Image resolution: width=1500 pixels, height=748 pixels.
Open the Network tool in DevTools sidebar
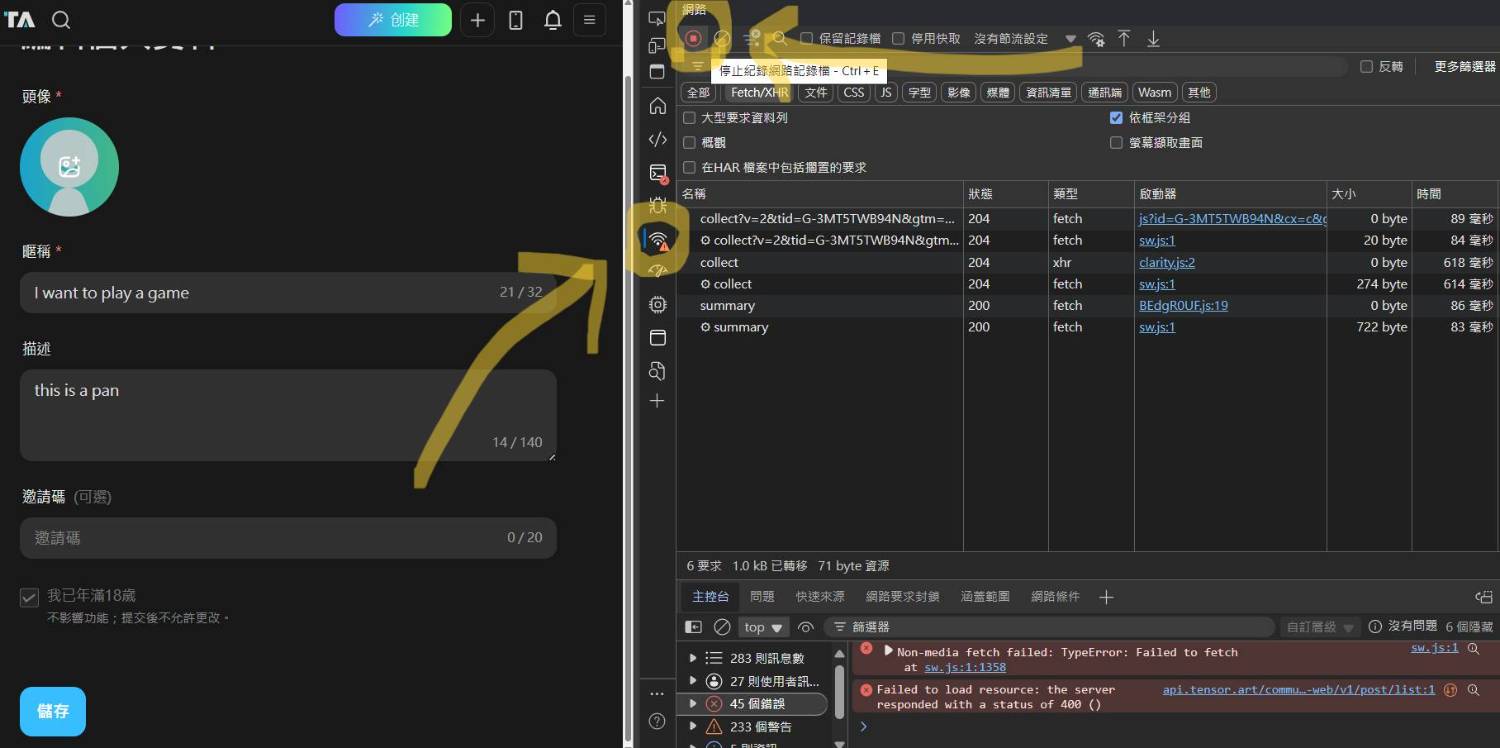(657, 240)
